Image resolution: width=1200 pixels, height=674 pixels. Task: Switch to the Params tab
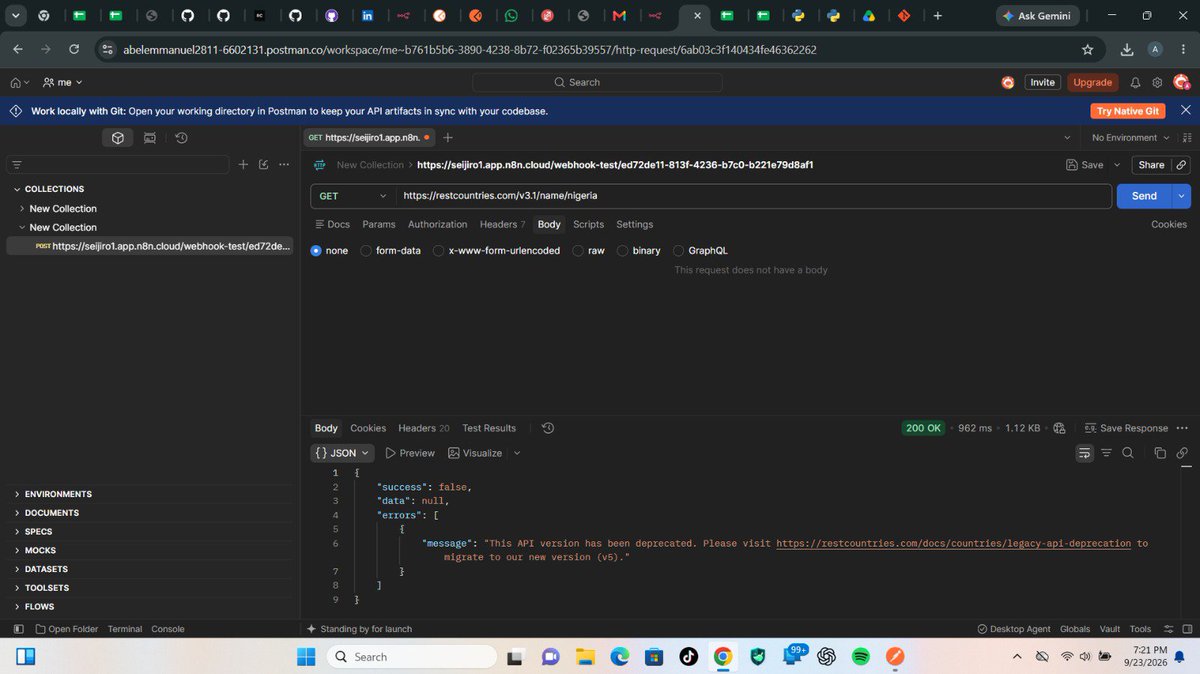(x=379, y=224)
